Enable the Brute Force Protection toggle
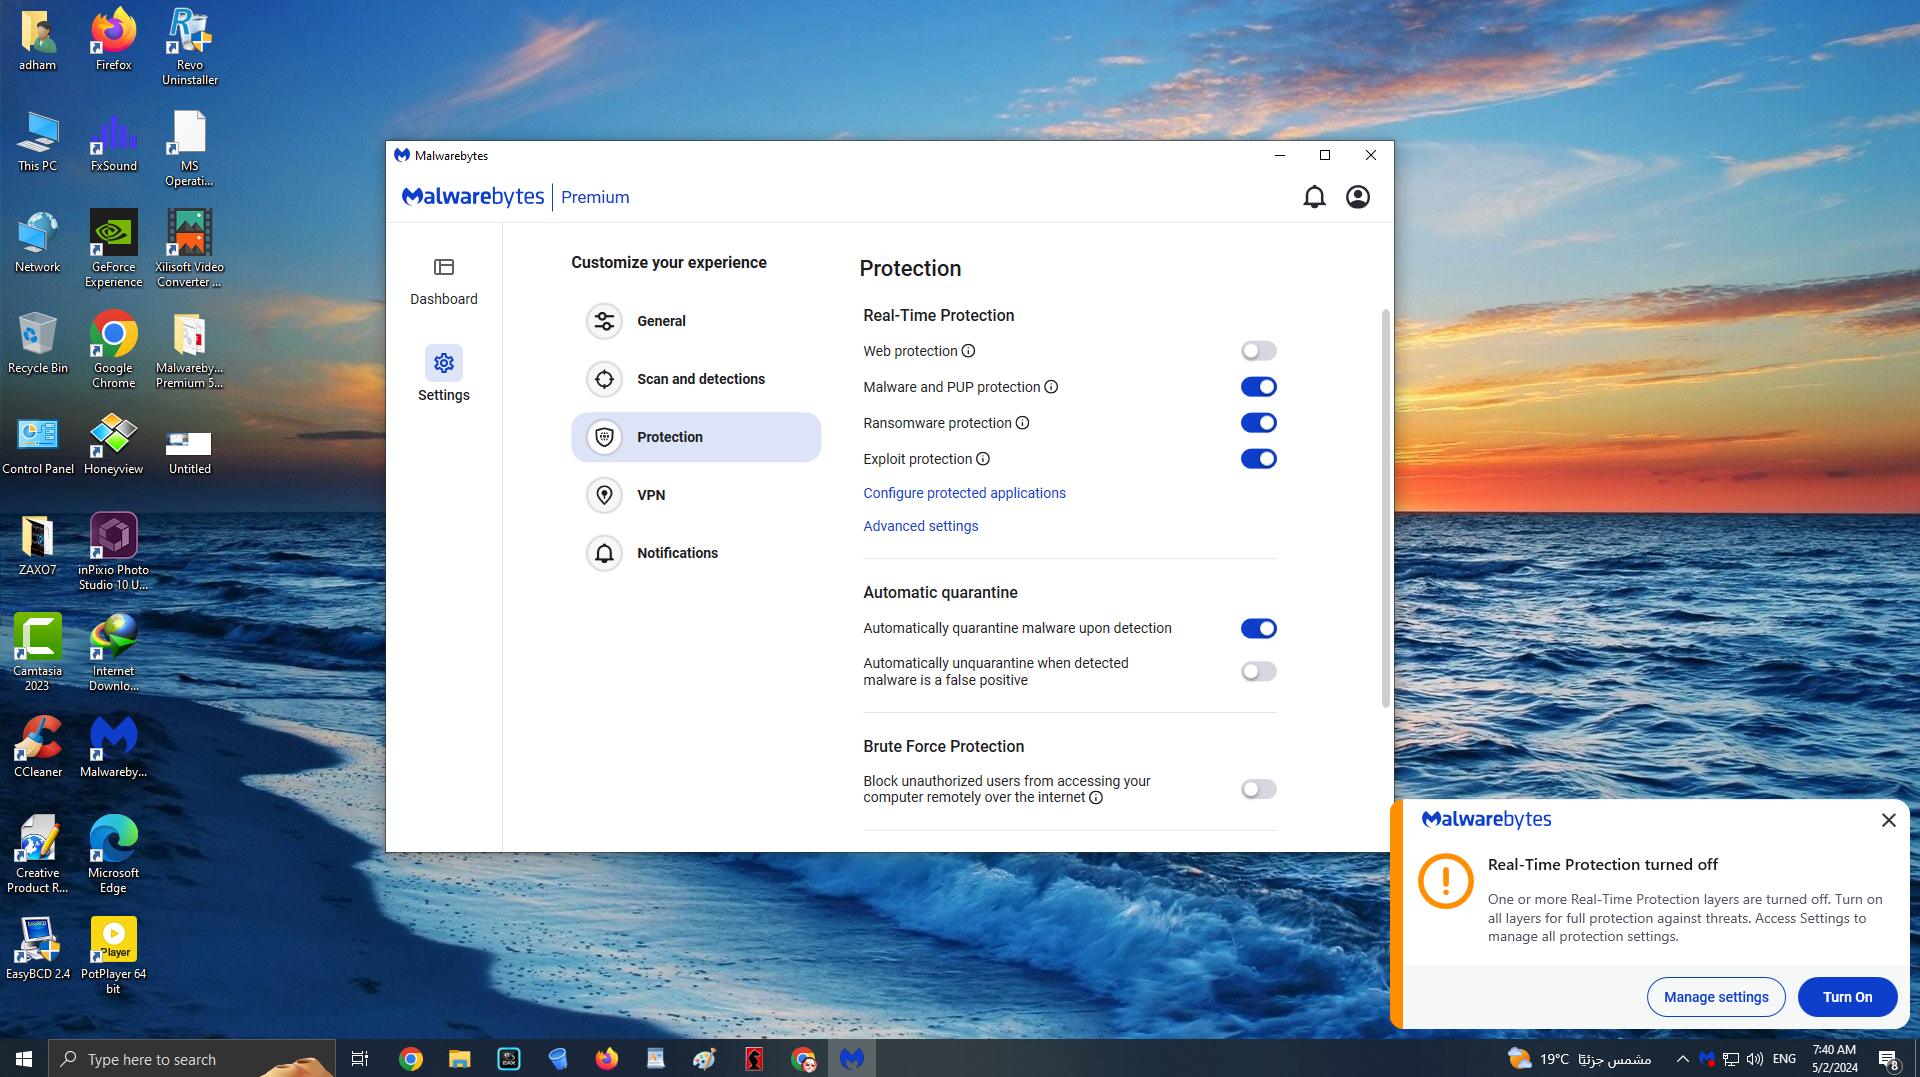The height and width of the screenshot is (1077, 1920). (x=1259, y=790)
